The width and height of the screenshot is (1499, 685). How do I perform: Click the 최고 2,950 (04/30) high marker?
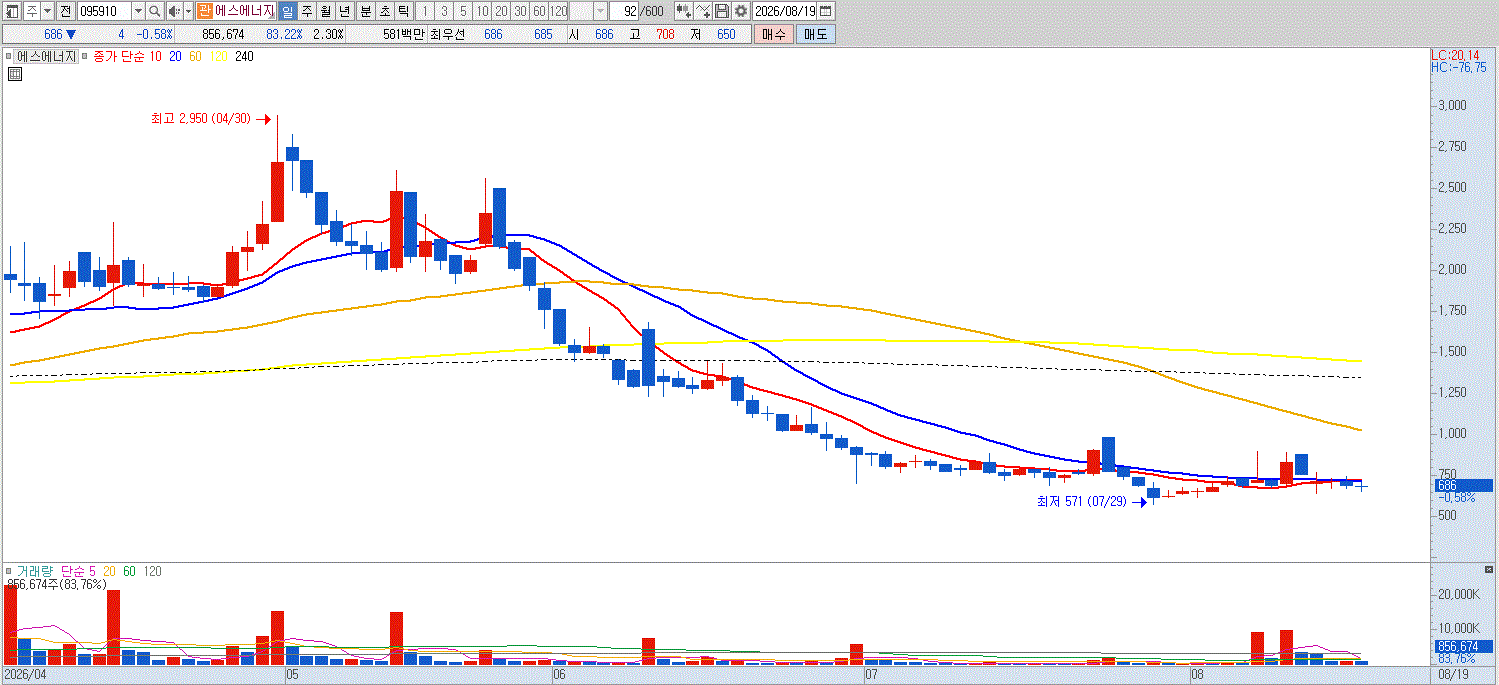click(x=211, y=119)
